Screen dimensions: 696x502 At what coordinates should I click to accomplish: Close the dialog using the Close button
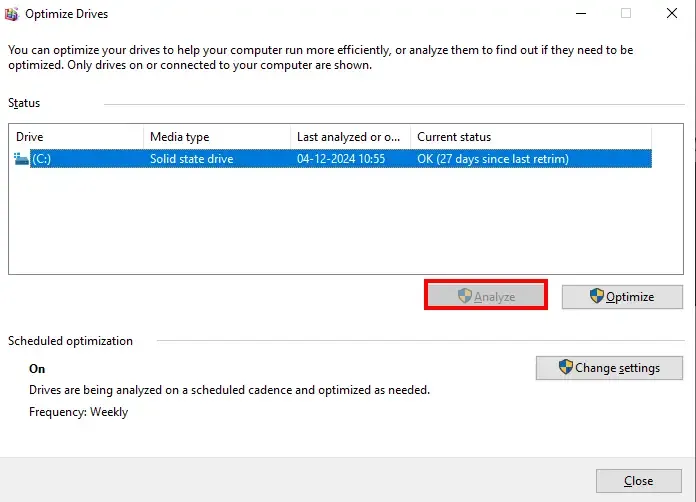pyautogui.click(x=638, y=481)
